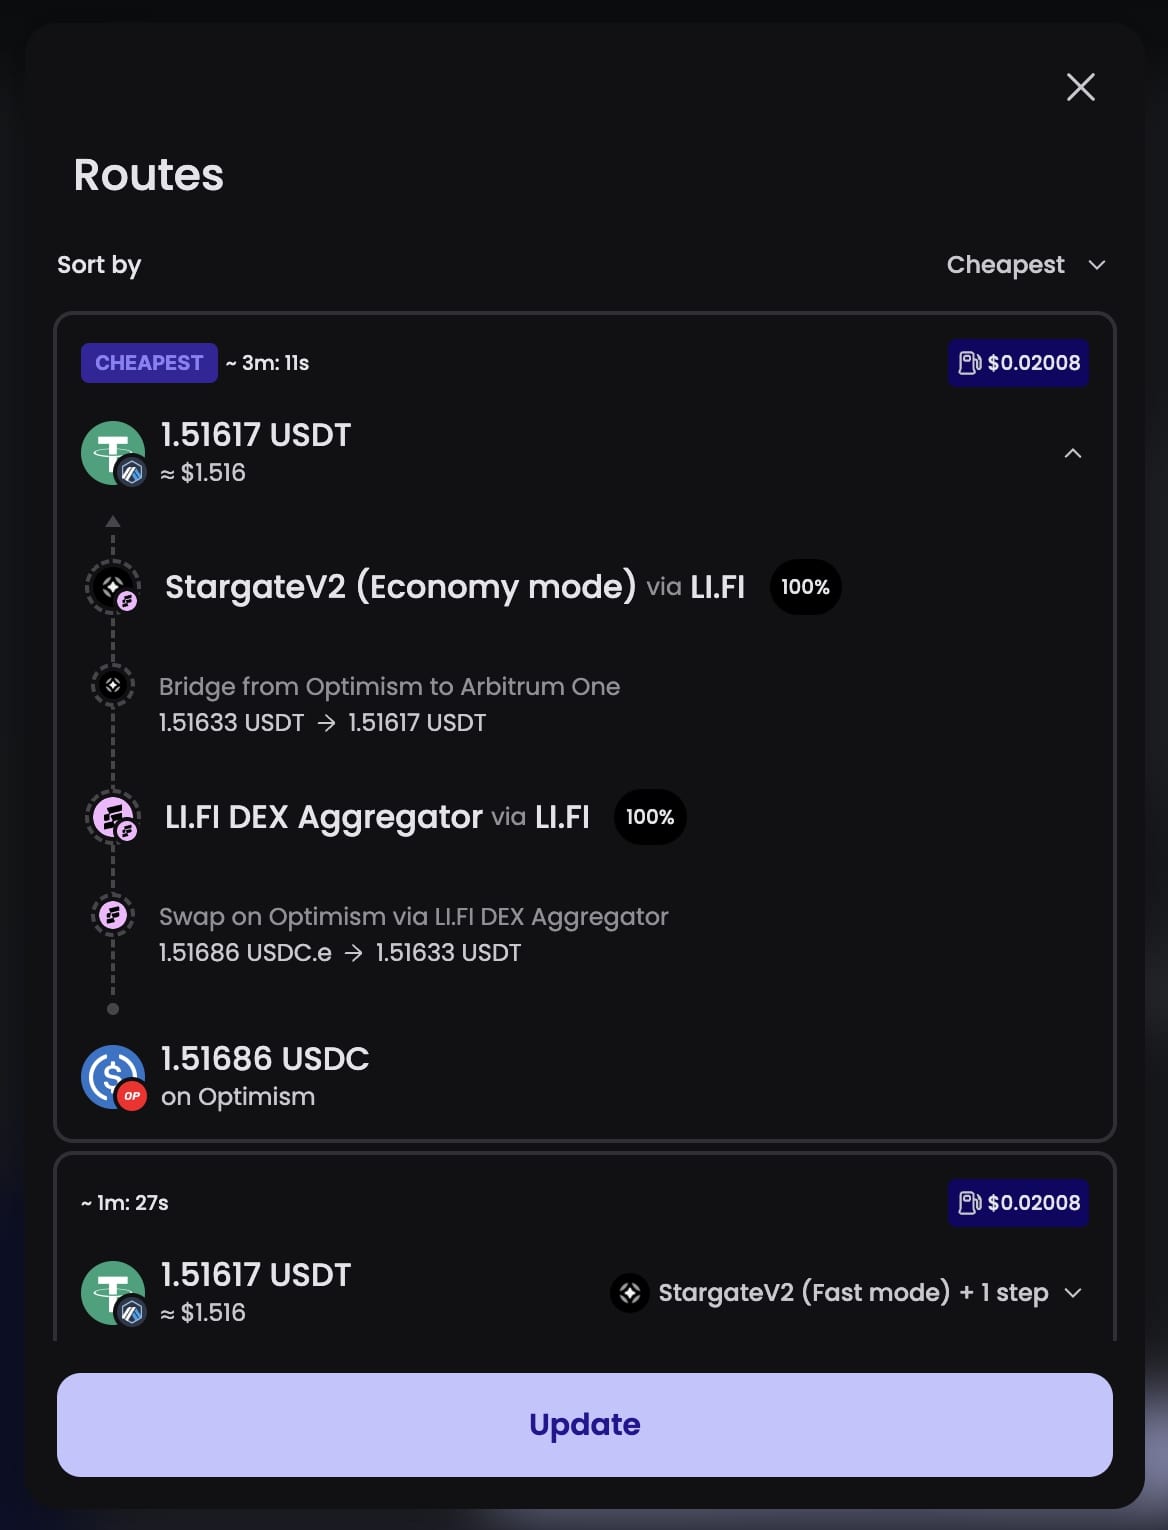The image size is (1168, 1530).
Task: Click the StargateV2 (Economy mode) step title
Action: pos(400,587)
